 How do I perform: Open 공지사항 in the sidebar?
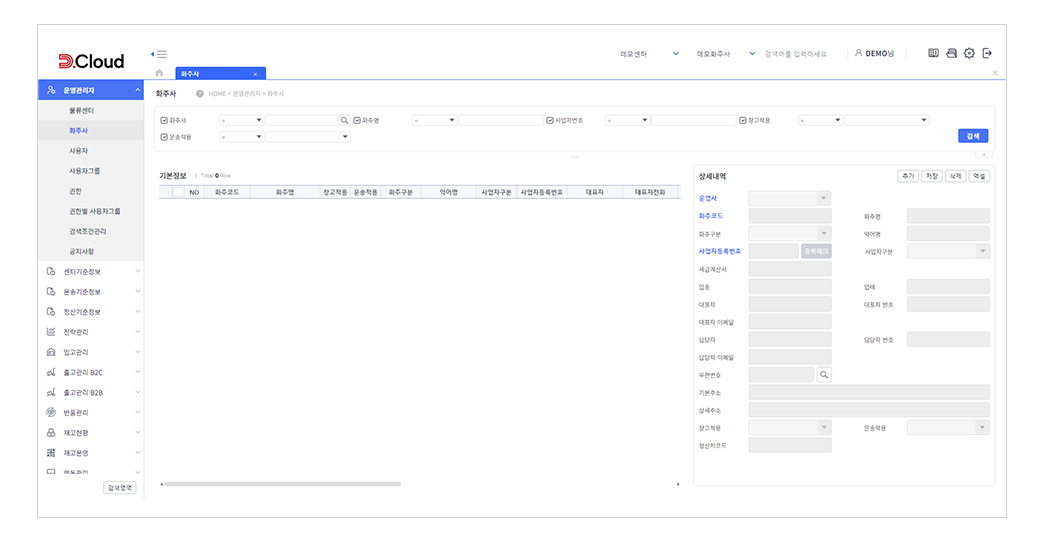(82, 252)
